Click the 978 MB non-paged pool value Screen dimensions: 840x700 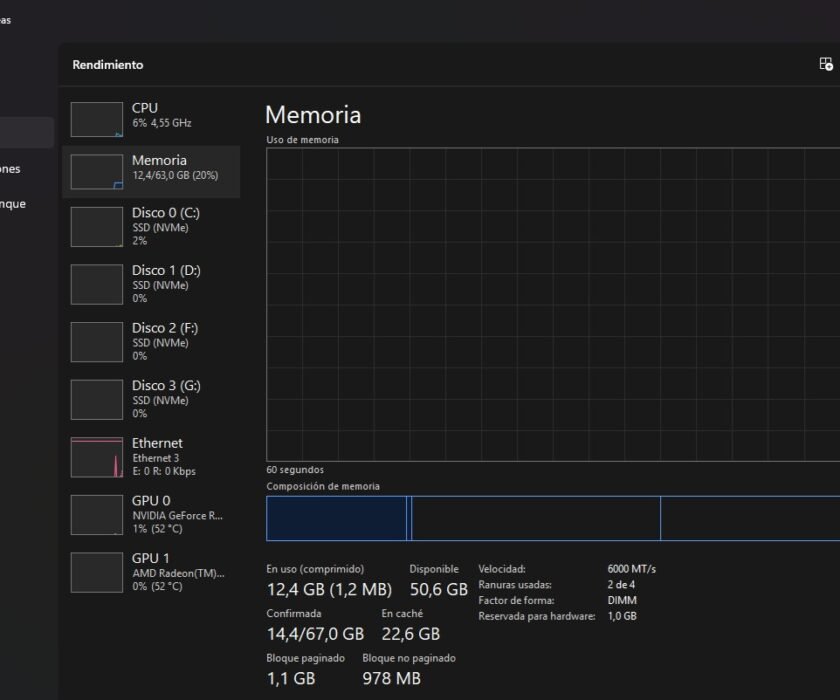(392, 679)
